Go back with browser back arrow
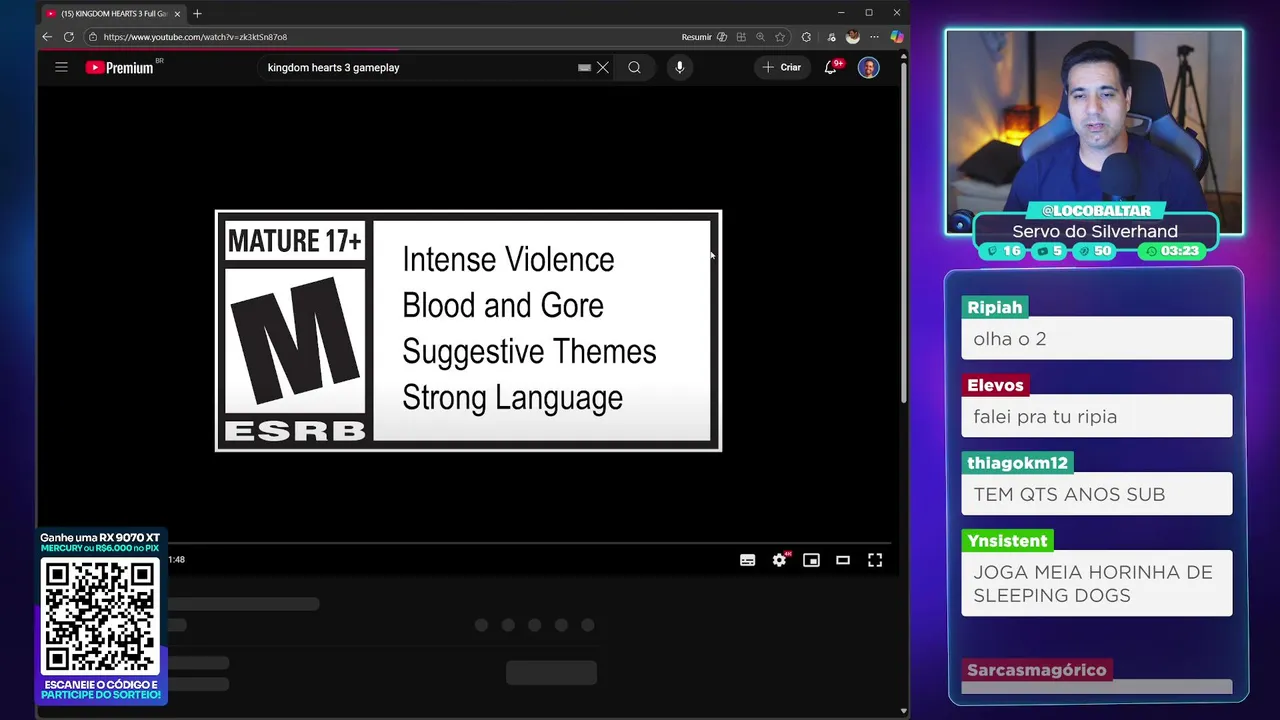1280x720 pixels. pos(47,37)
